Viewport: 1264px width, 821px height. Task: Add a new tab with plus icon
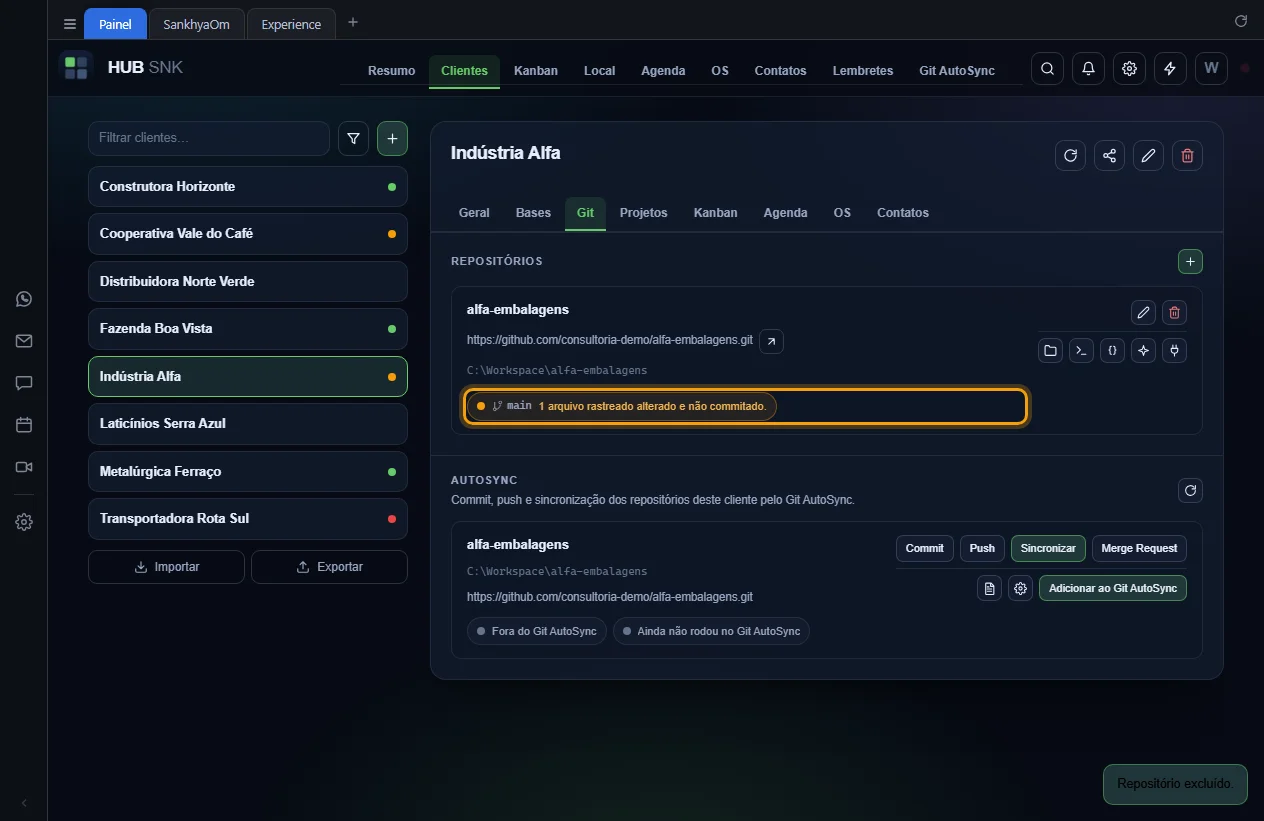[352, 23]
